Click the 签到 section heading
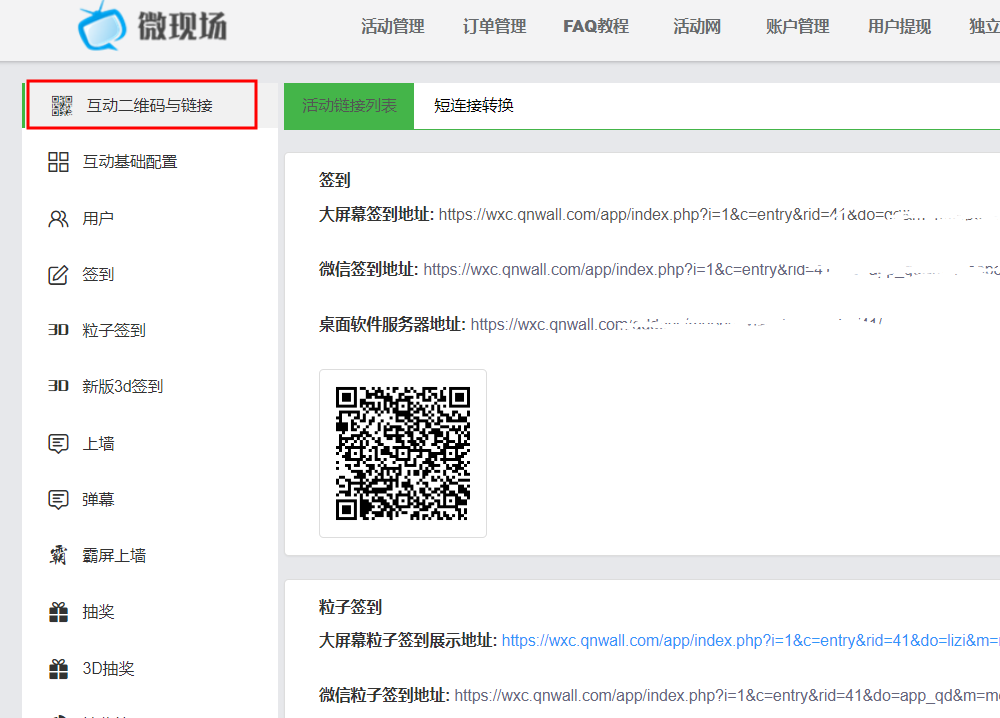Image resolution: width=1000 pixels, height=718 pixels. (x=334, y=180)
